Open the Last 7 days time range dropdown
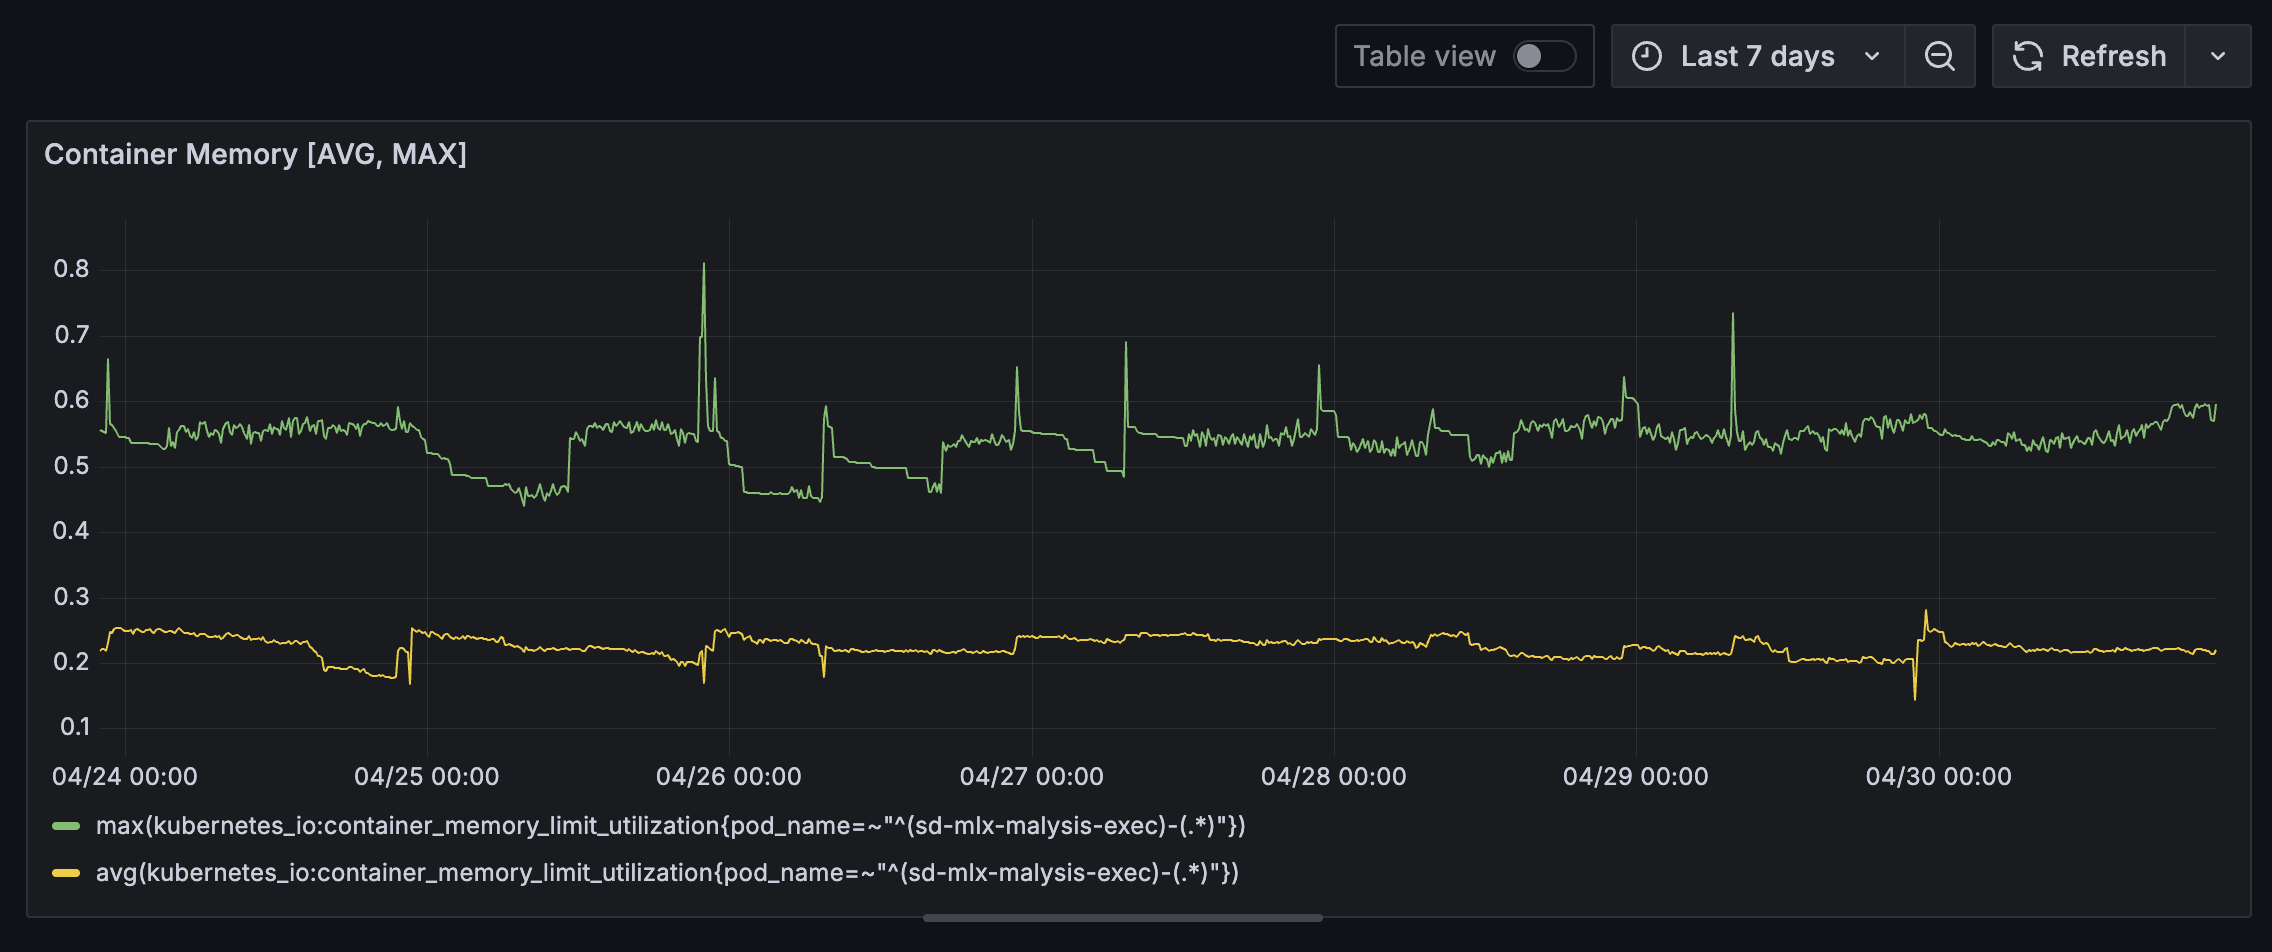The height and width of the screenshot is (952, 2272). click(x=1872, y=56)
